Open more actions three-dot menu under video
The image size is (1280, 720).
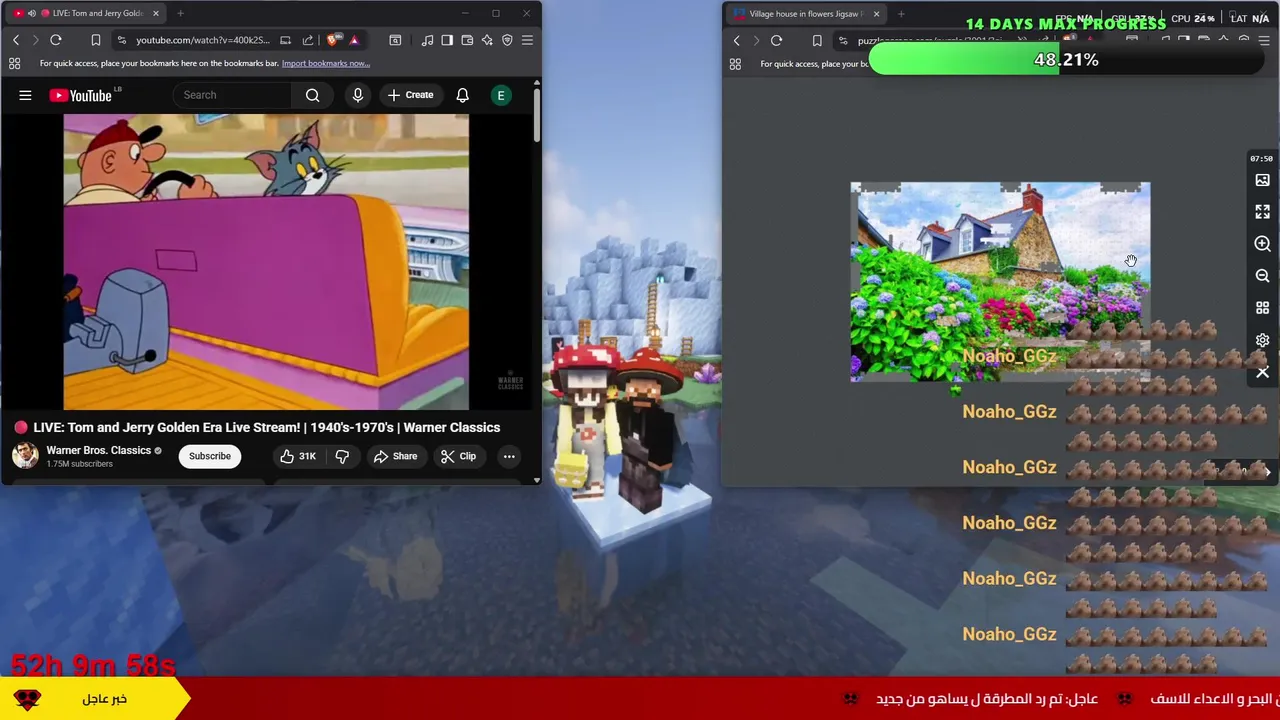[509, 456]
